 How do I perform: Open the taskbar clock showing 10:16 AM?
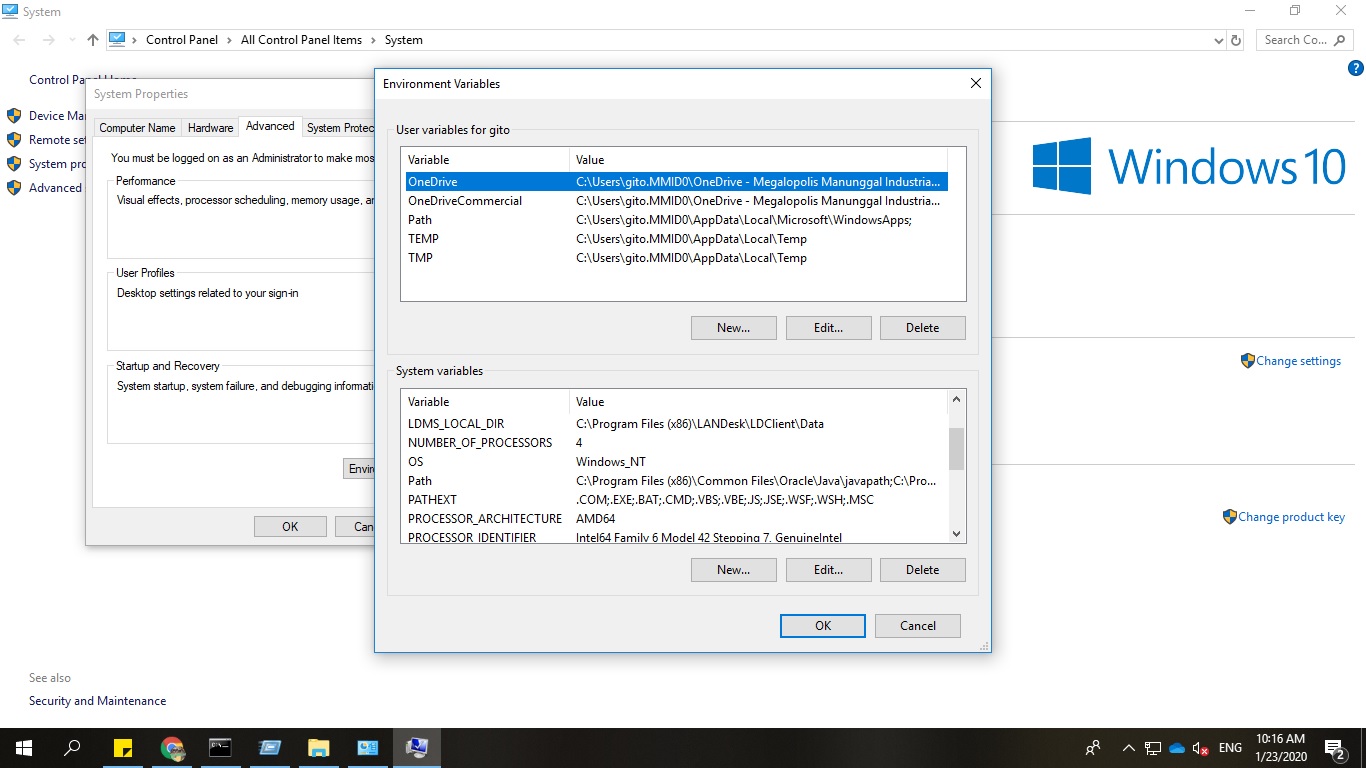(x=1280, y=748)
